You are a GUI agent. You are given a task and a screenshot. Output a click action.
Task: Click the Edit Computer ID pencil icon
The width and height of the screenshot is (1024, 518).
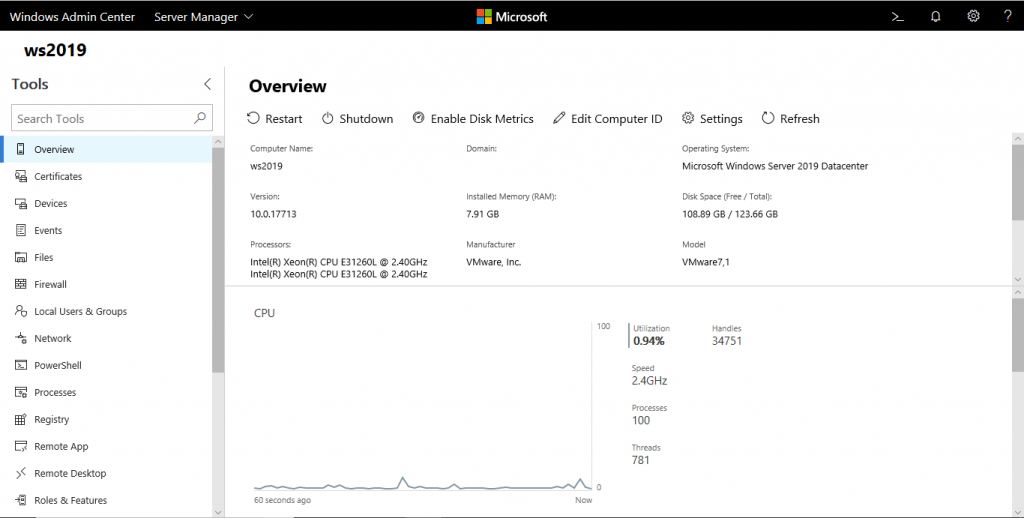tap(559, 118)
